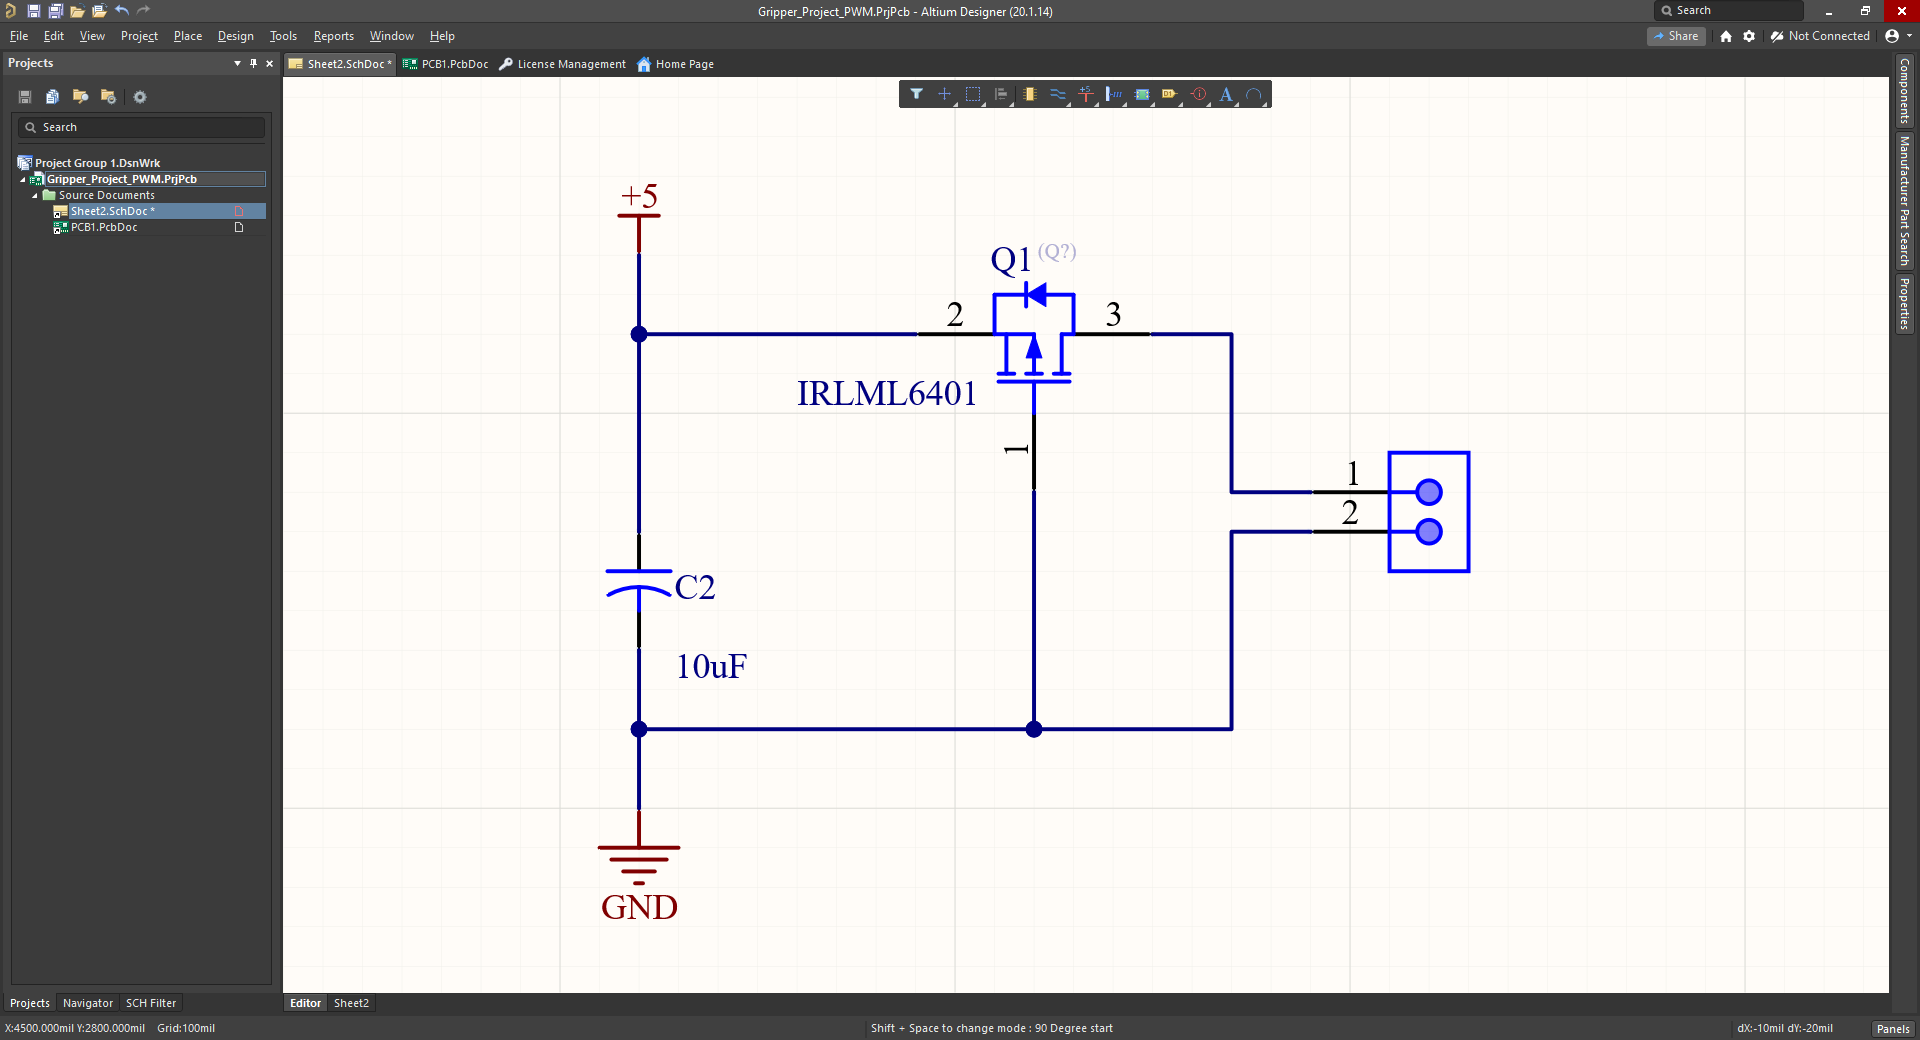Select the Sheet2.SchDoc document tab
Image resolution: width=1920 pixels, height=1040 pixels.
click(x=341, y=64)
